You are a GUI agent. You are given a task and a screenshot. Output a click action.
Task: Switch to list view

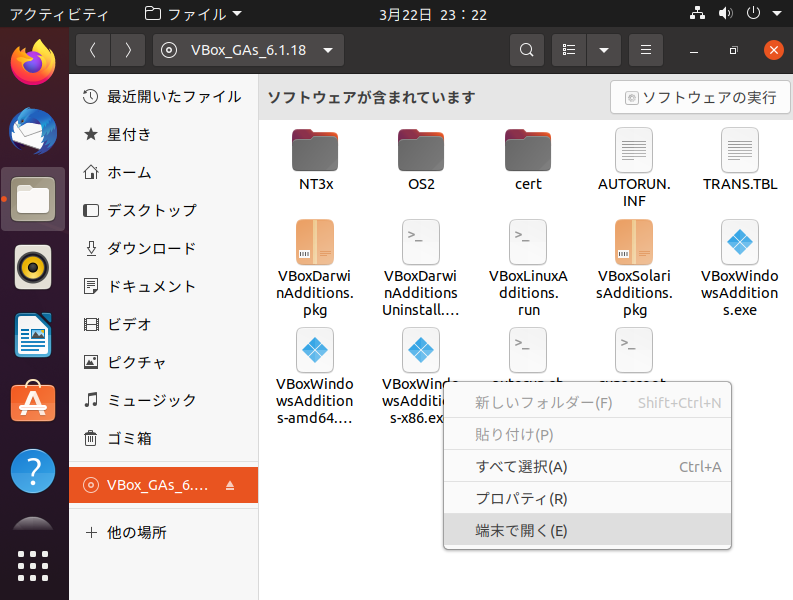[569, 50]
